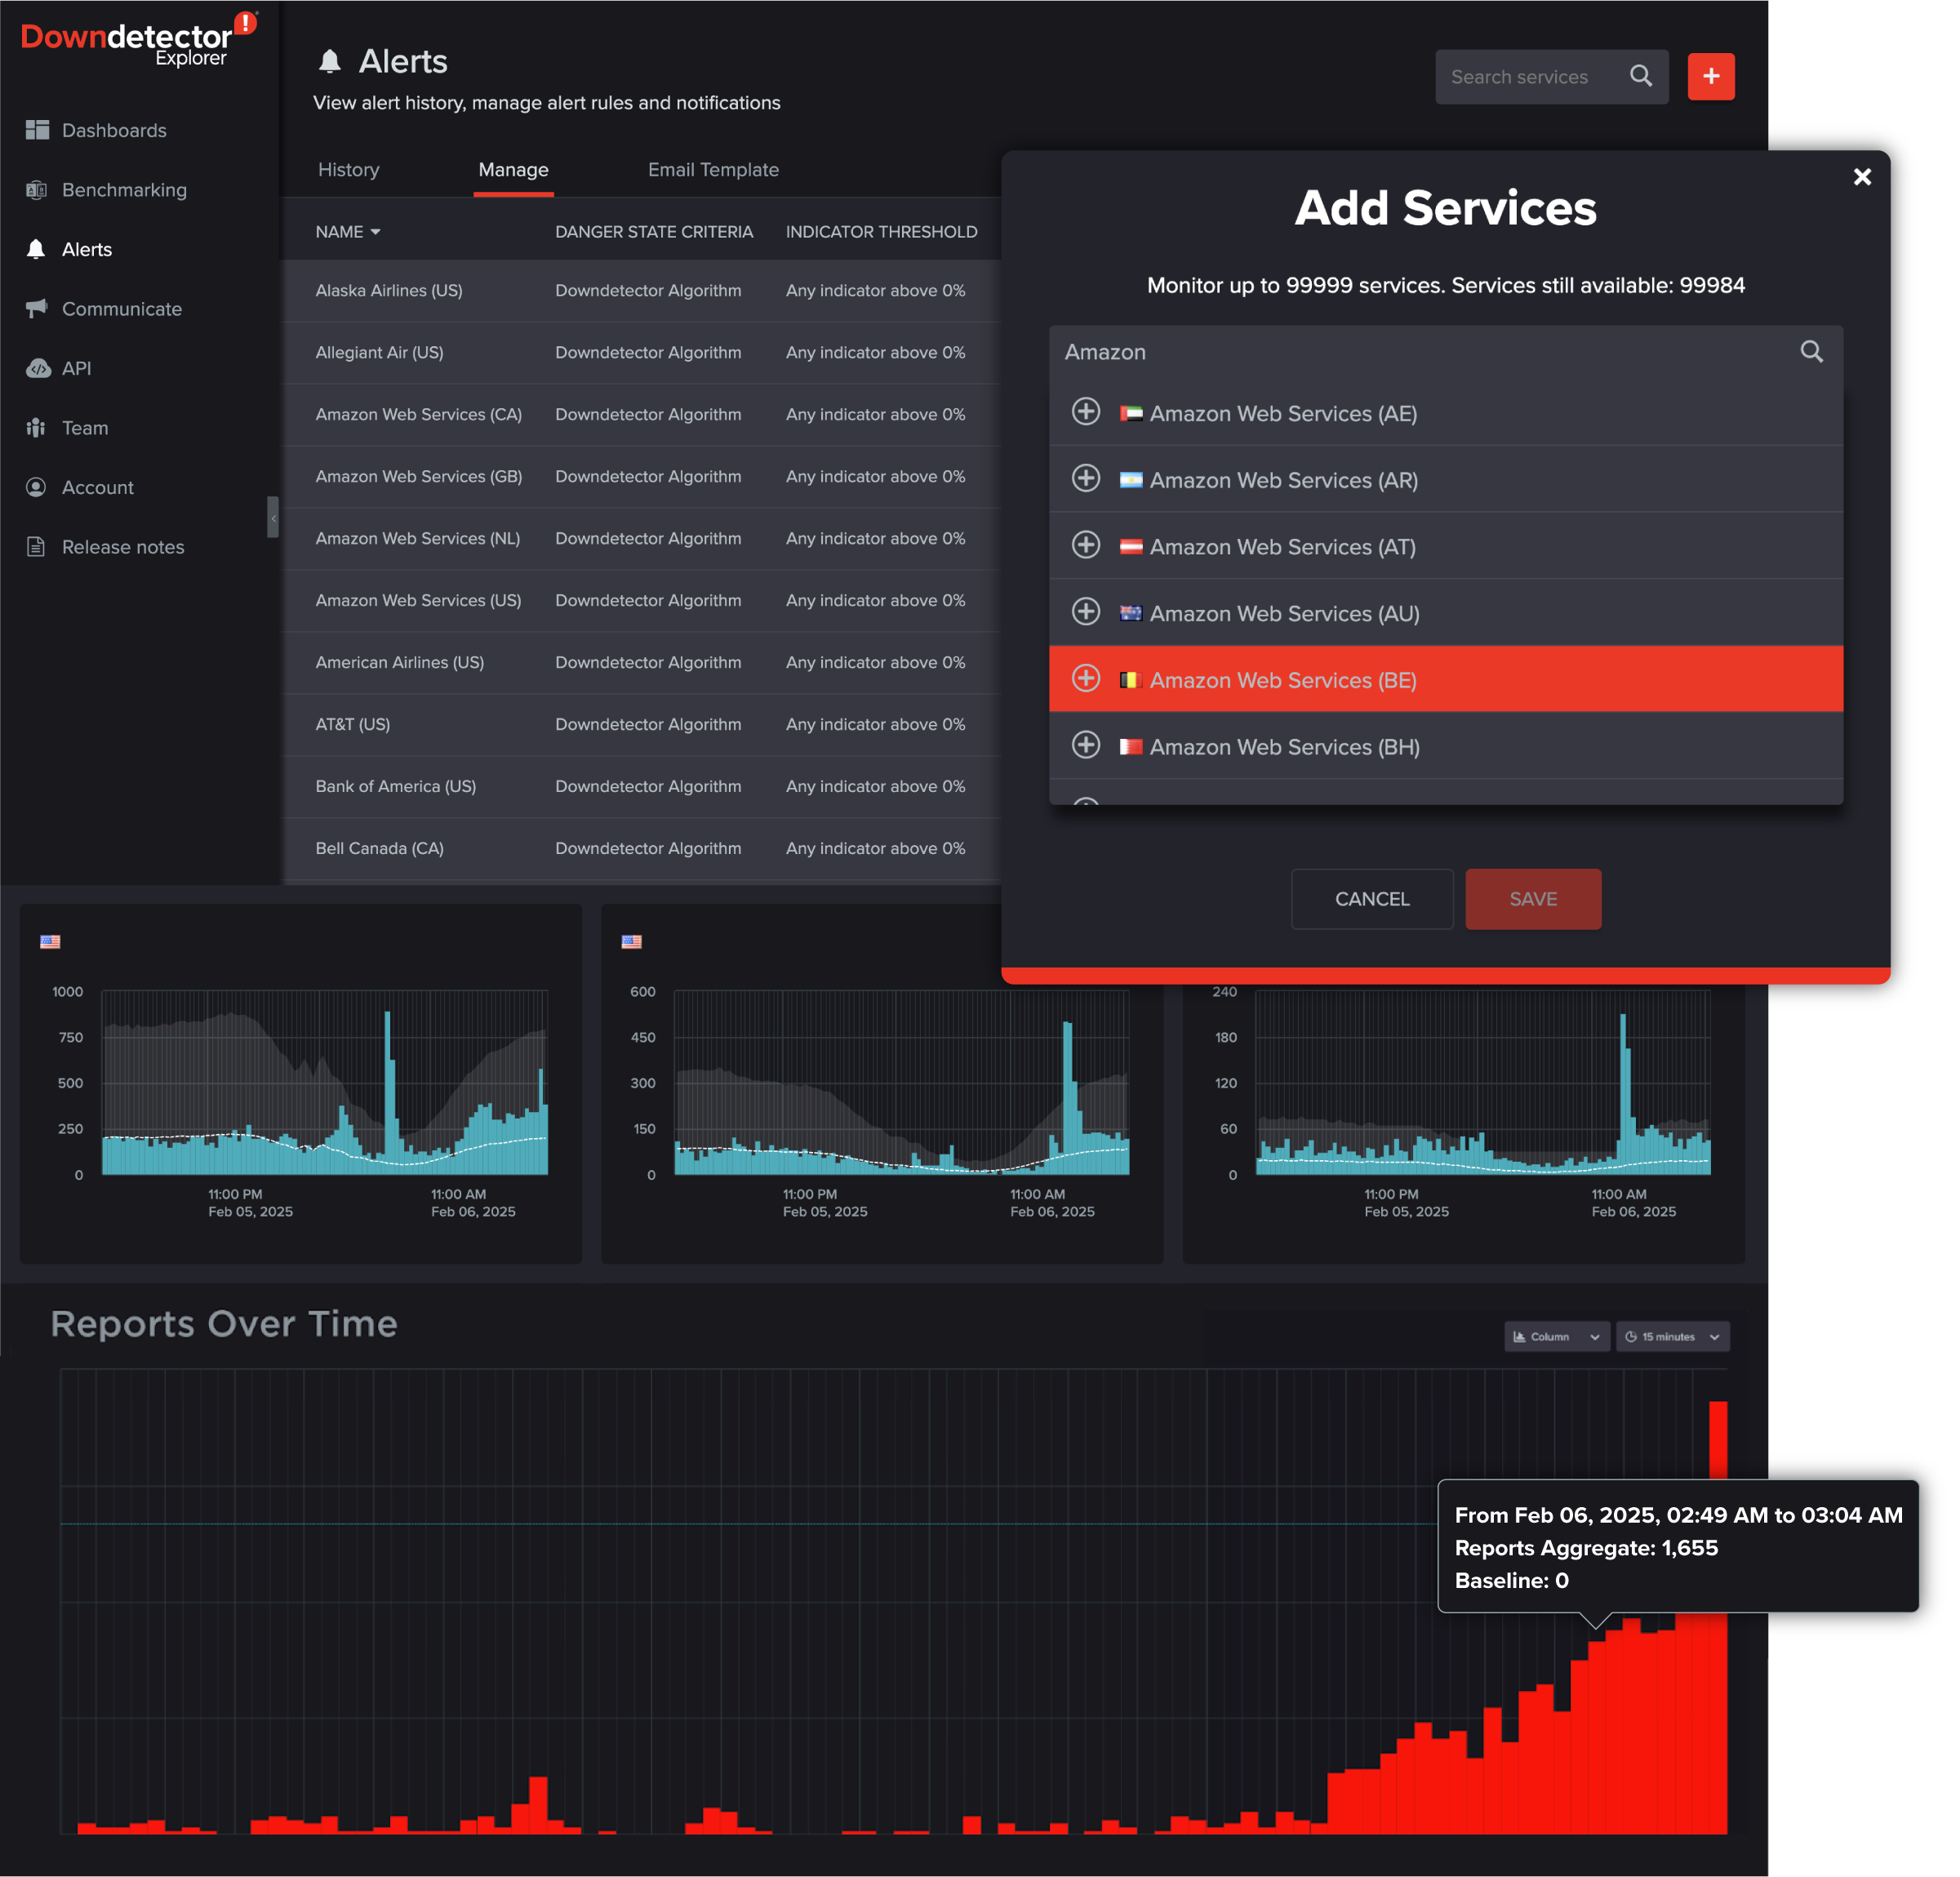This screenshot has width=1960, height=1877.
Task: Open the chart type dropdown showing Column
Action: click(x=1556, y=1336)
